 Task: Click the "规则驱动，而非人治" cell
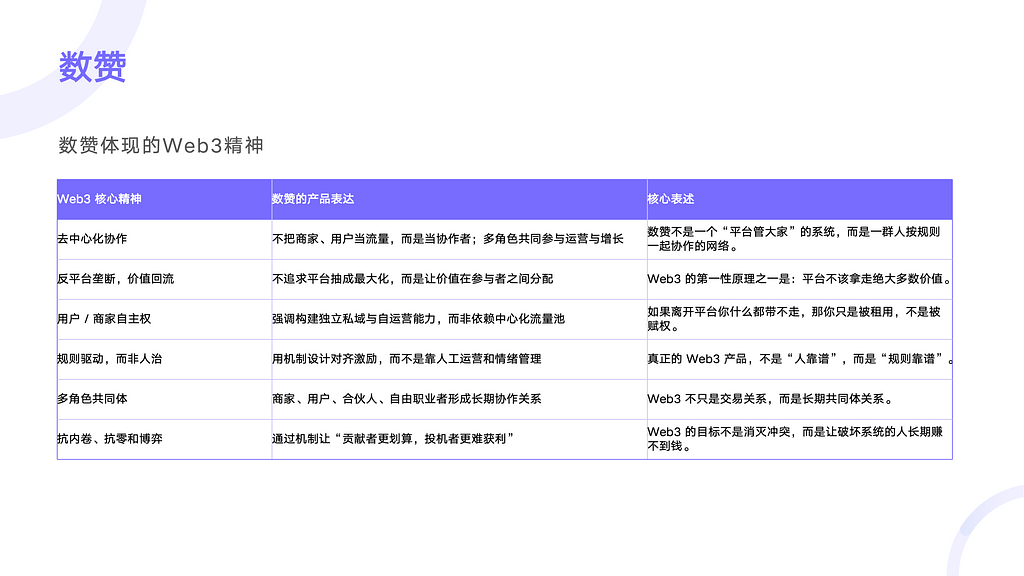110,359
